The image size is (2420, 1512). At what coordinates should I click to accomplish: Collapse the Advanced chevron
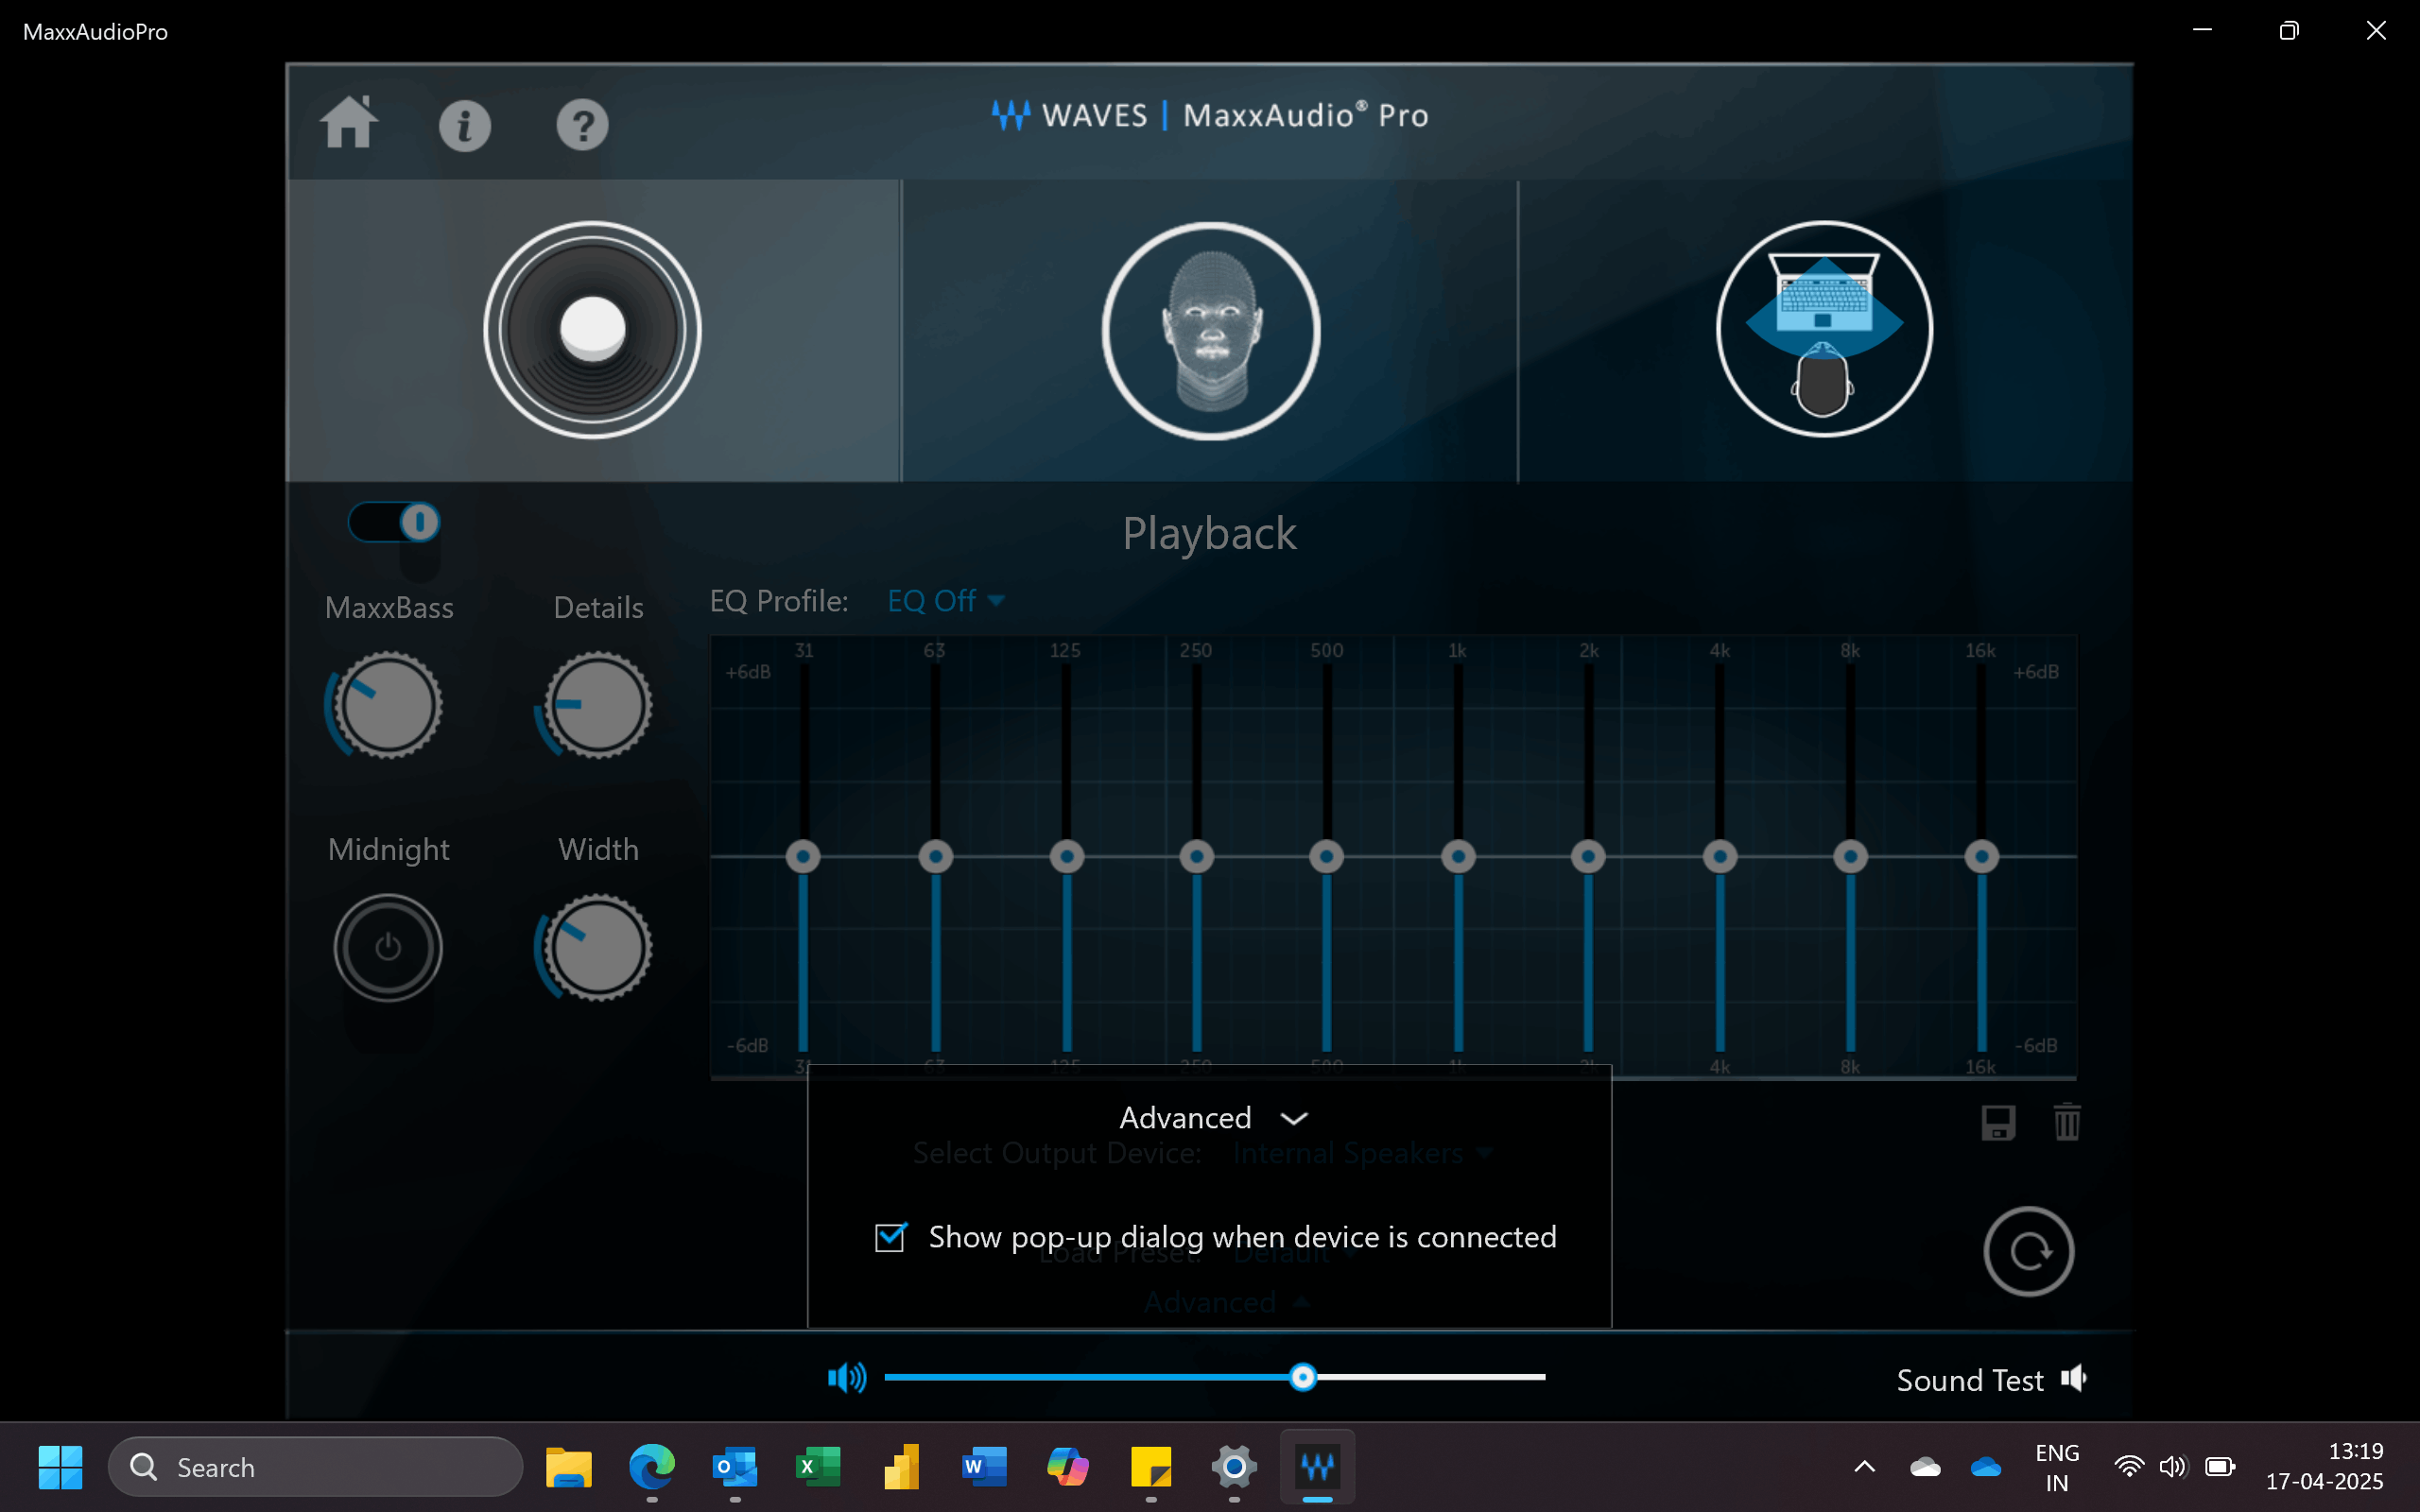pos(1294,1118)
